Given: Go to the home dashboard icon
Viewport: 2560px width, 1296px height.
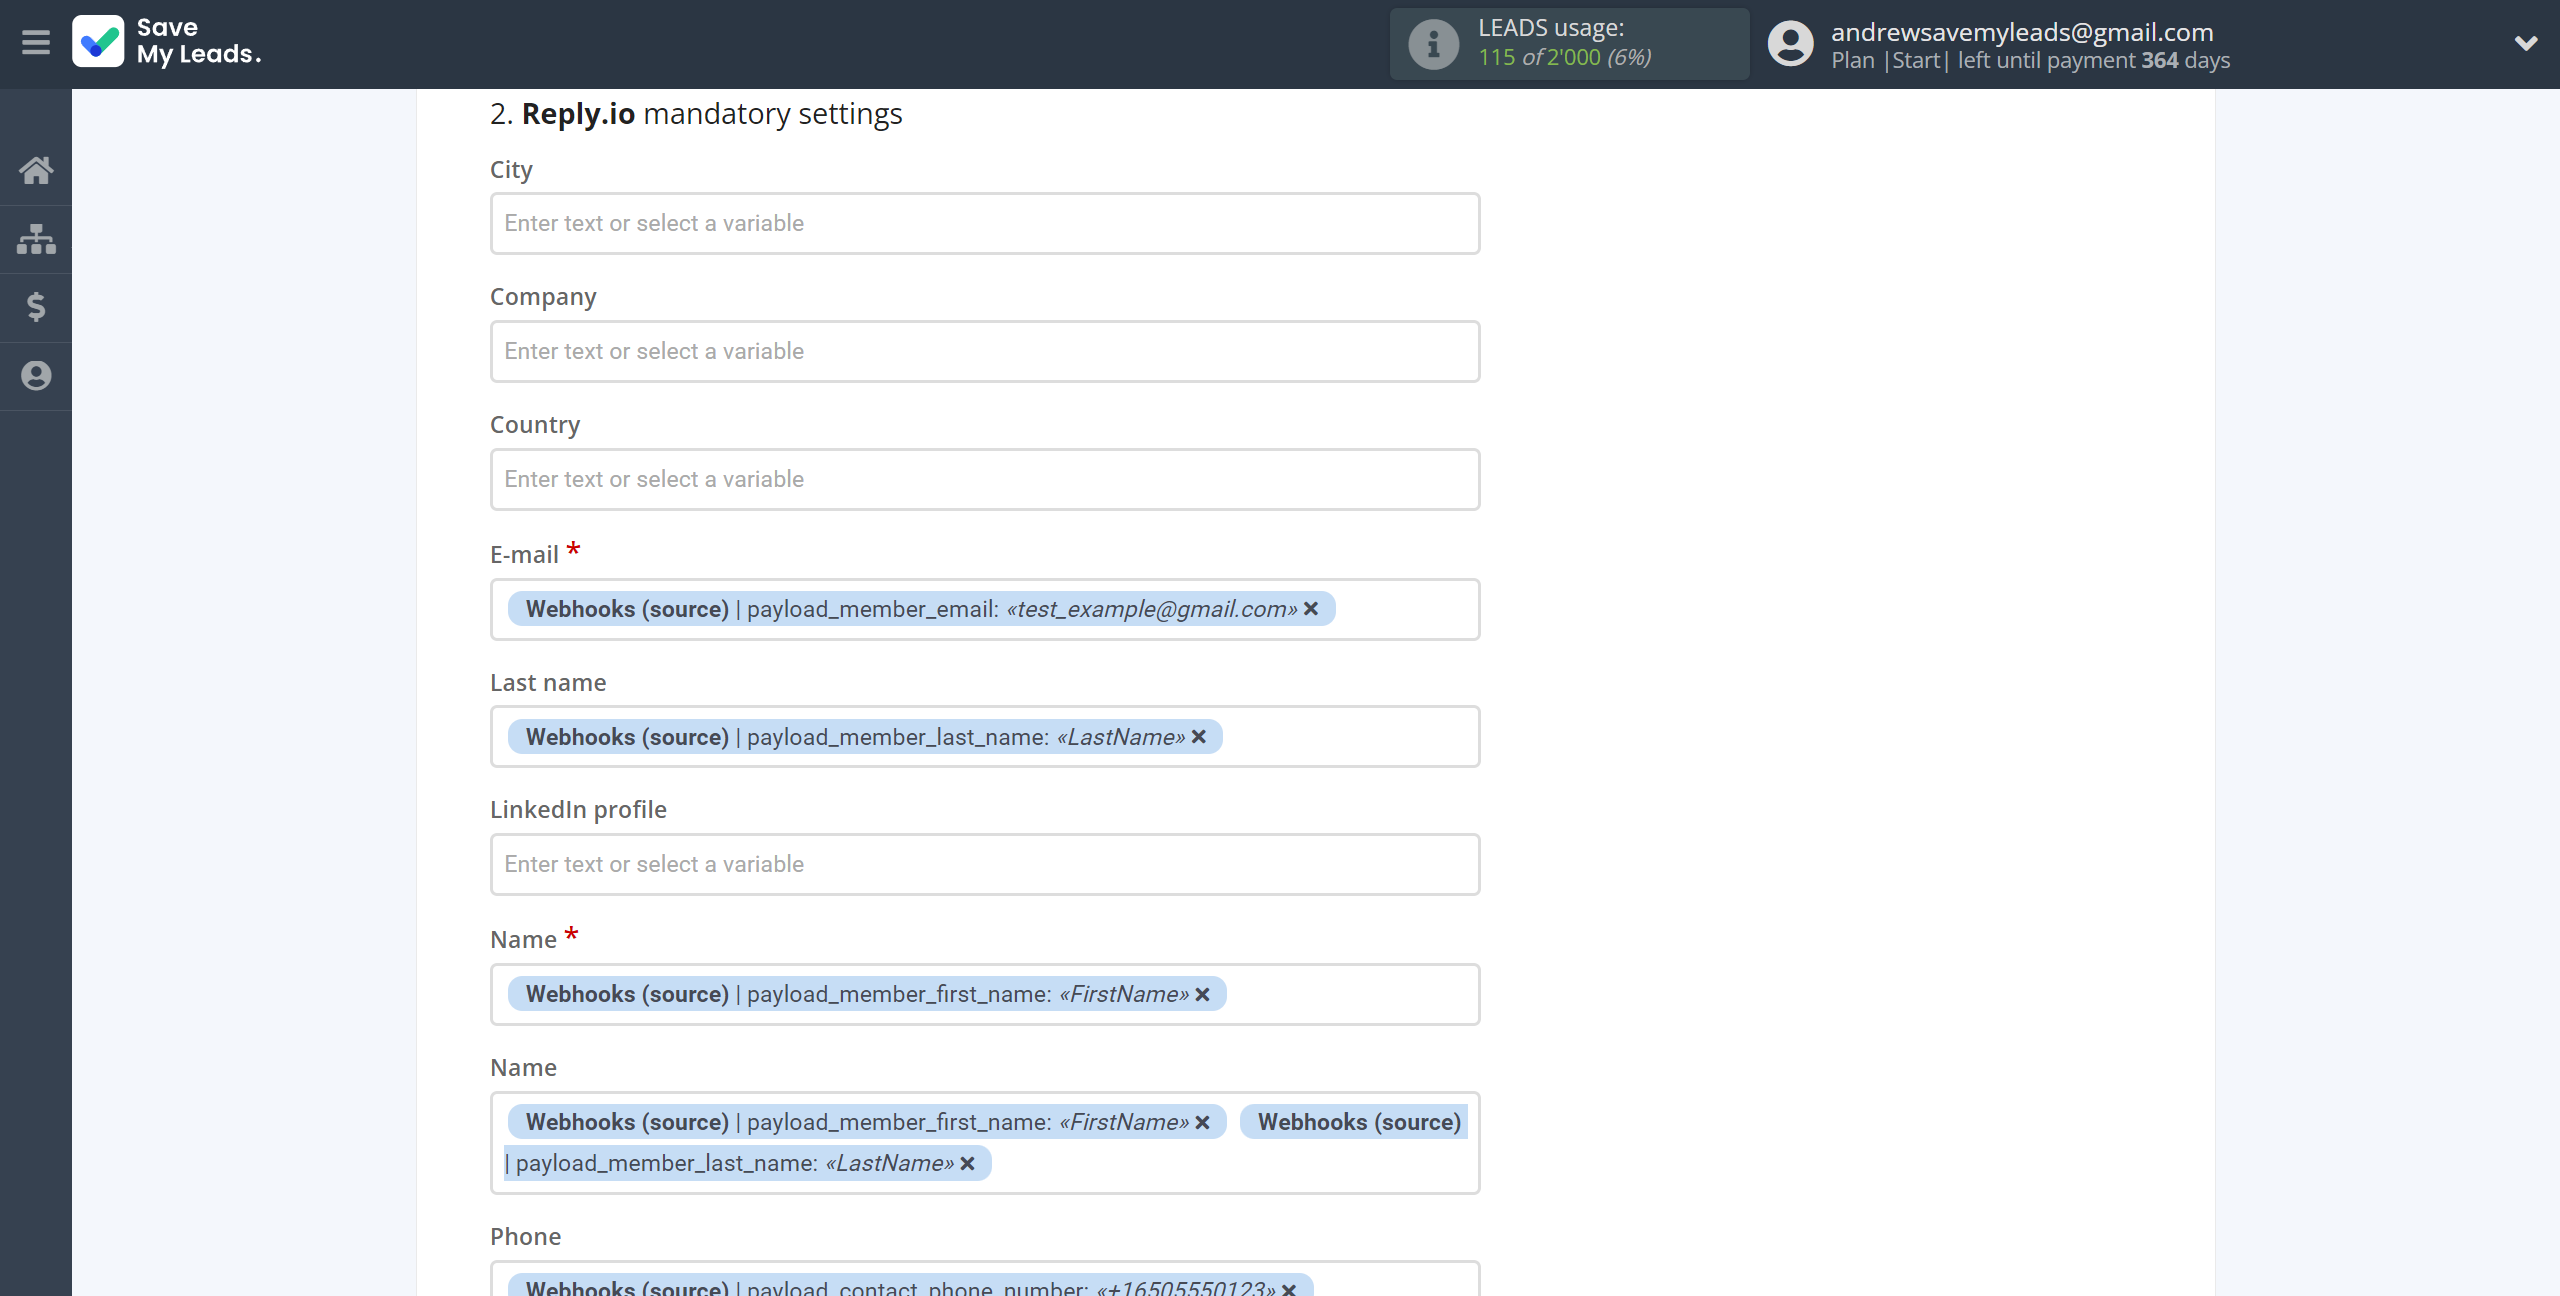Looking at the screenshot, I should click(36, 170).
